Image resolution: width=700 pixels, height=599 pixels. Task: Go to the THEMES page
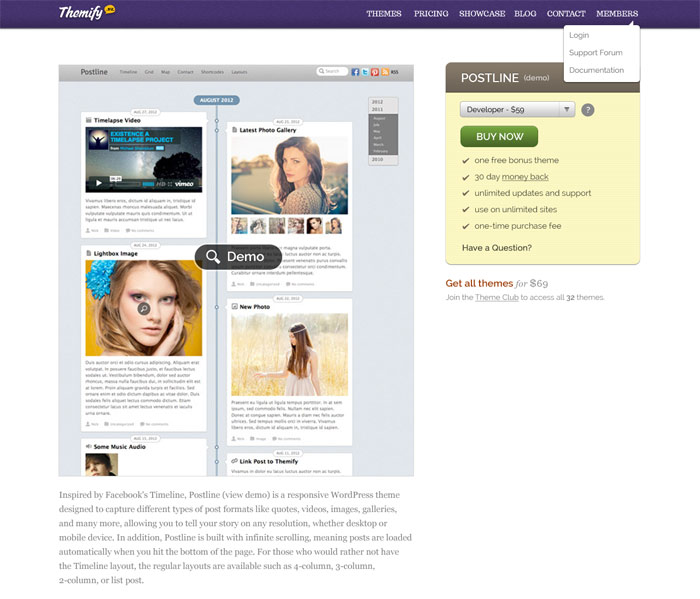pyautogui.click(x=384, y=14)
